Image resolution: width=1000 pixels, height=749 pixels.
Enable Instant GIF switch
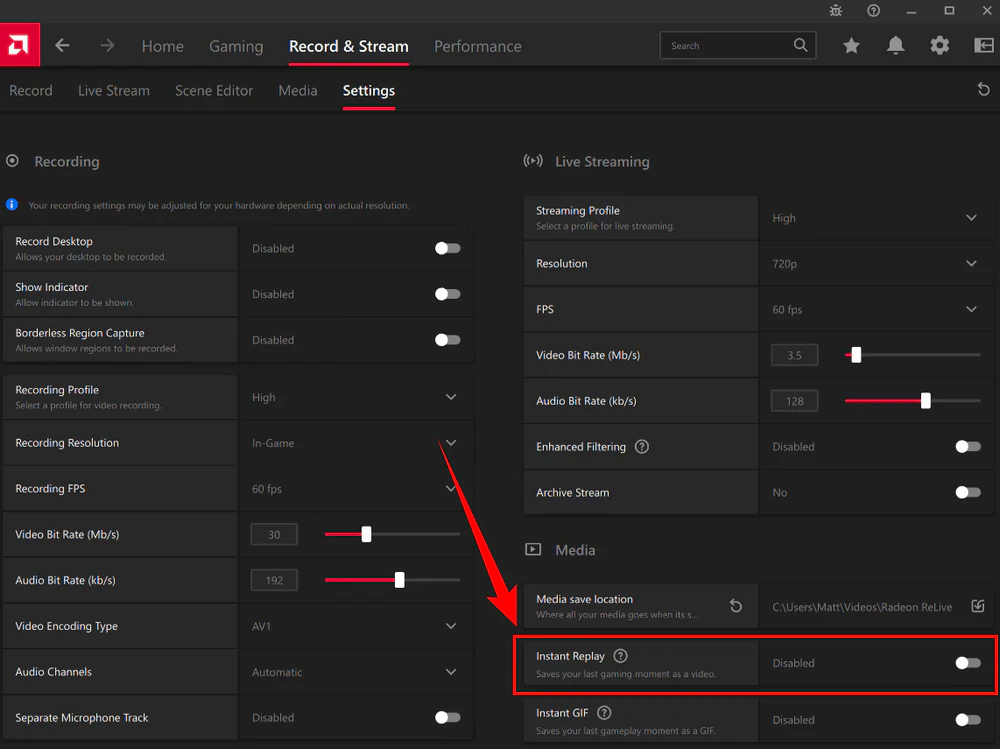point(968,720)
